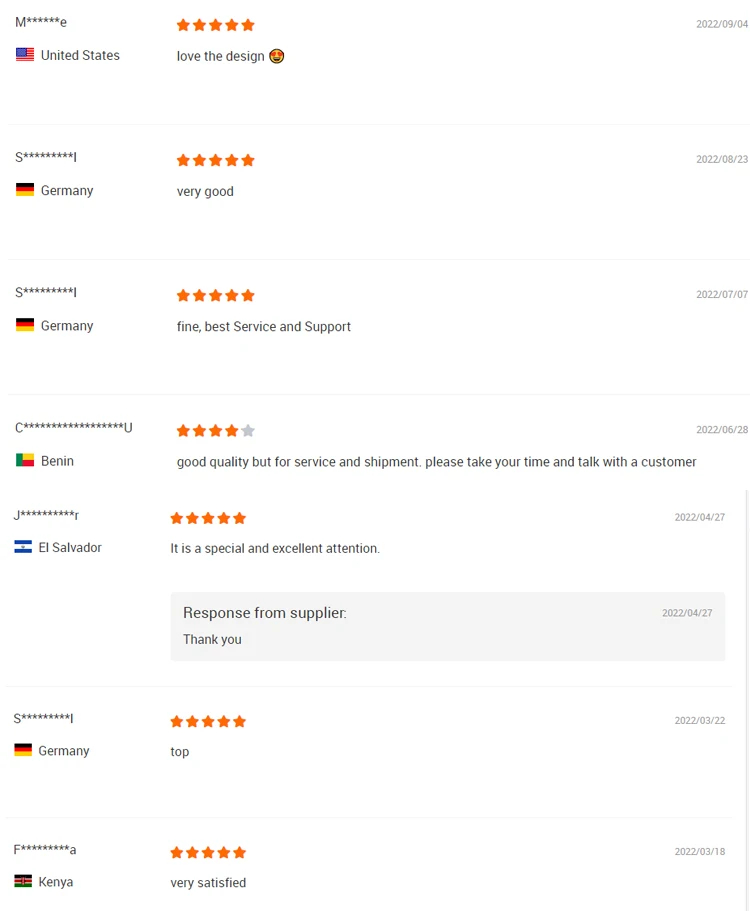Click the star rating on the El Salvador review
The height and width of the screenshot is (911, 750).
208,518
